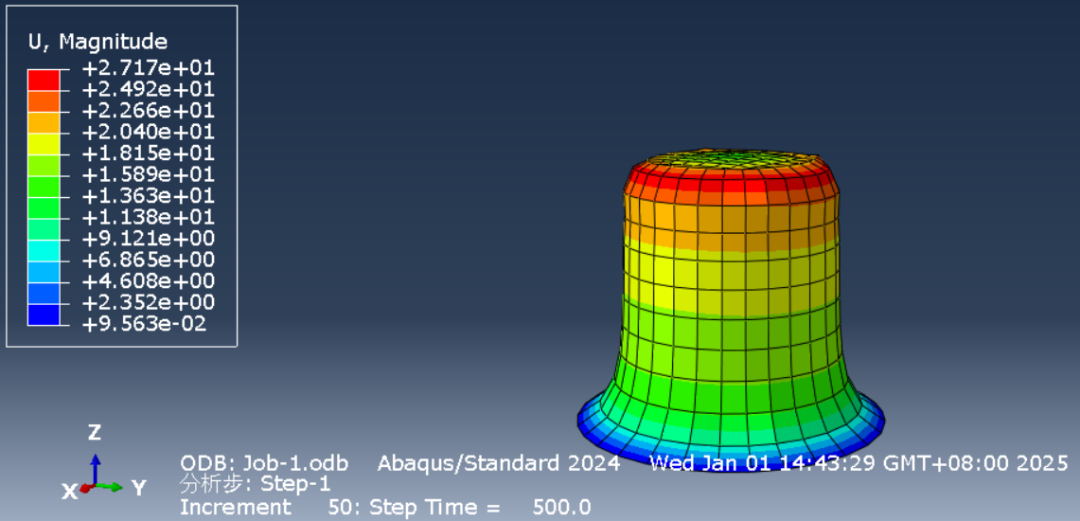Select the dark blue legend swatch
This screenshot has height=521, width=1080.
(43, 315)
